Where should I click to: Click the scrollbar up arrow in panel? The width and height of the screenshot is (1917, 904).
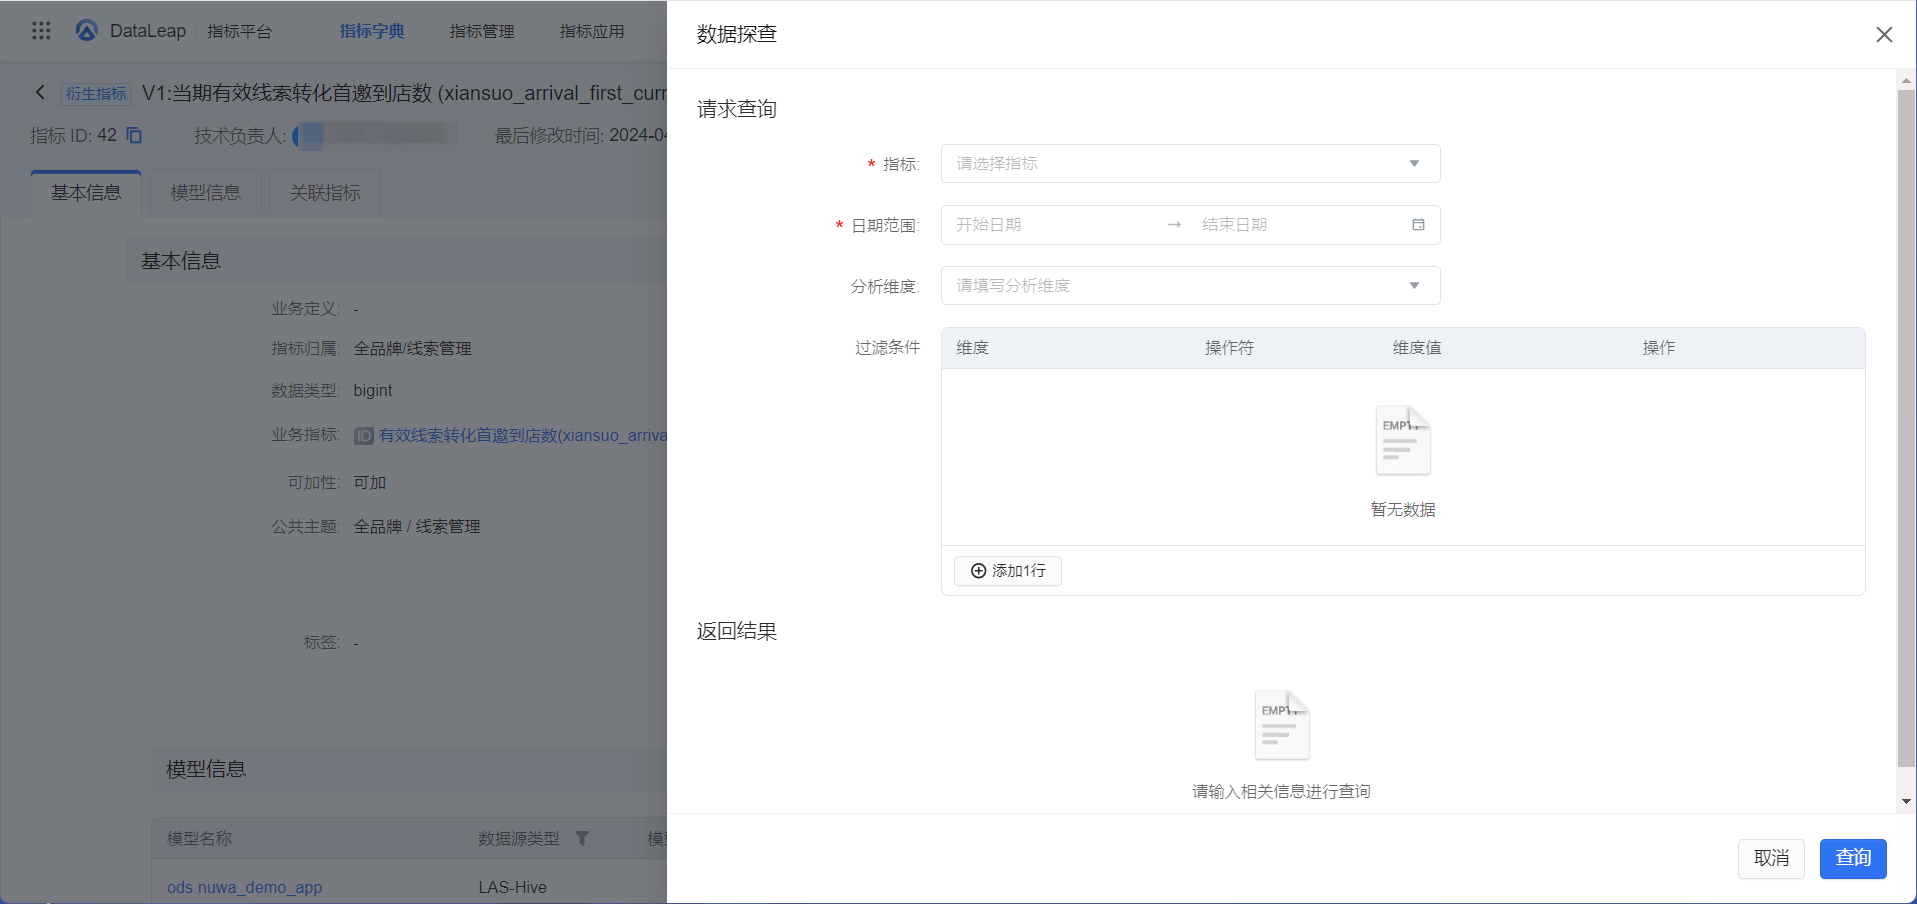pyautogui.click(x=1906, y=80)
